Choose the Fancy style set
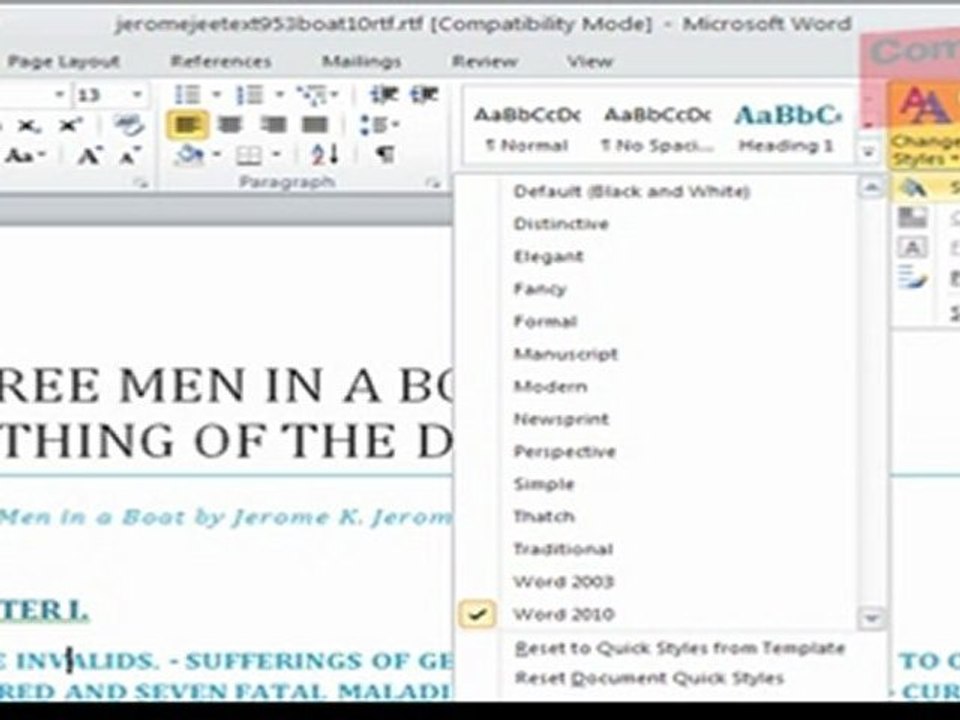 click(x=540, y=289)
